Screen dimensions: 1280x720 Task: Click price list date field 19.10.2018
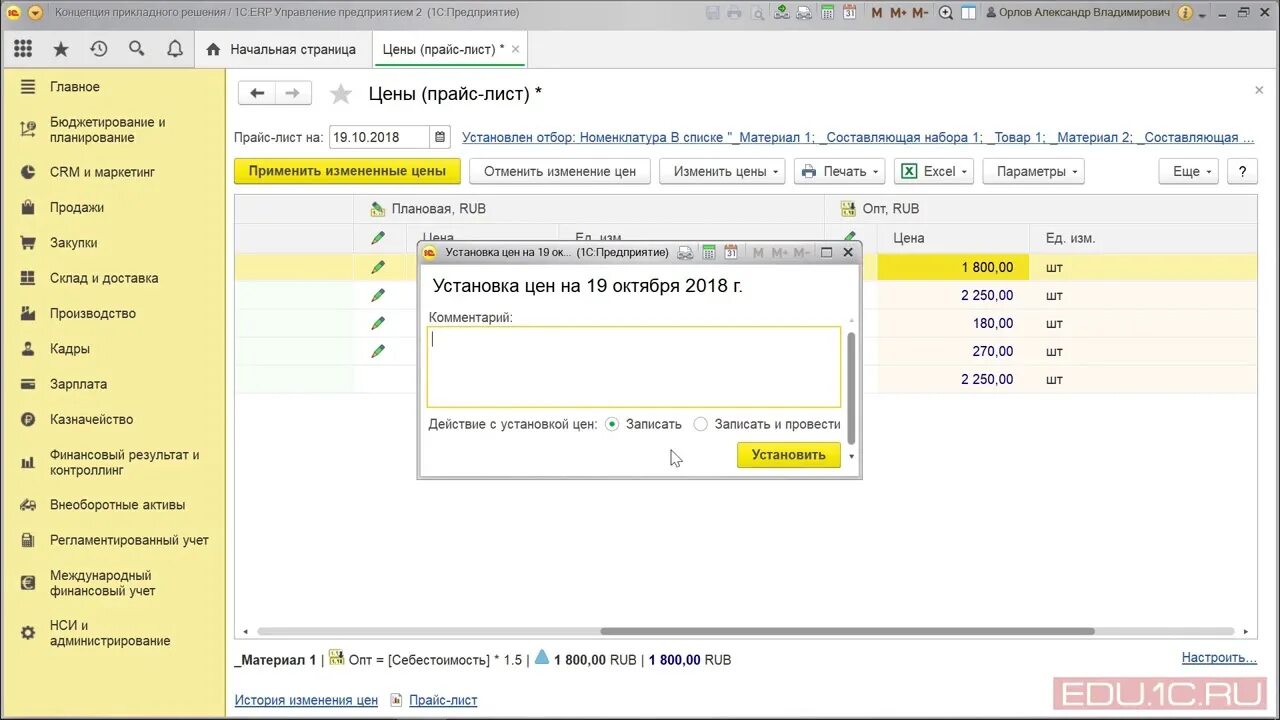pyautogui.click(x=379, y=137)
